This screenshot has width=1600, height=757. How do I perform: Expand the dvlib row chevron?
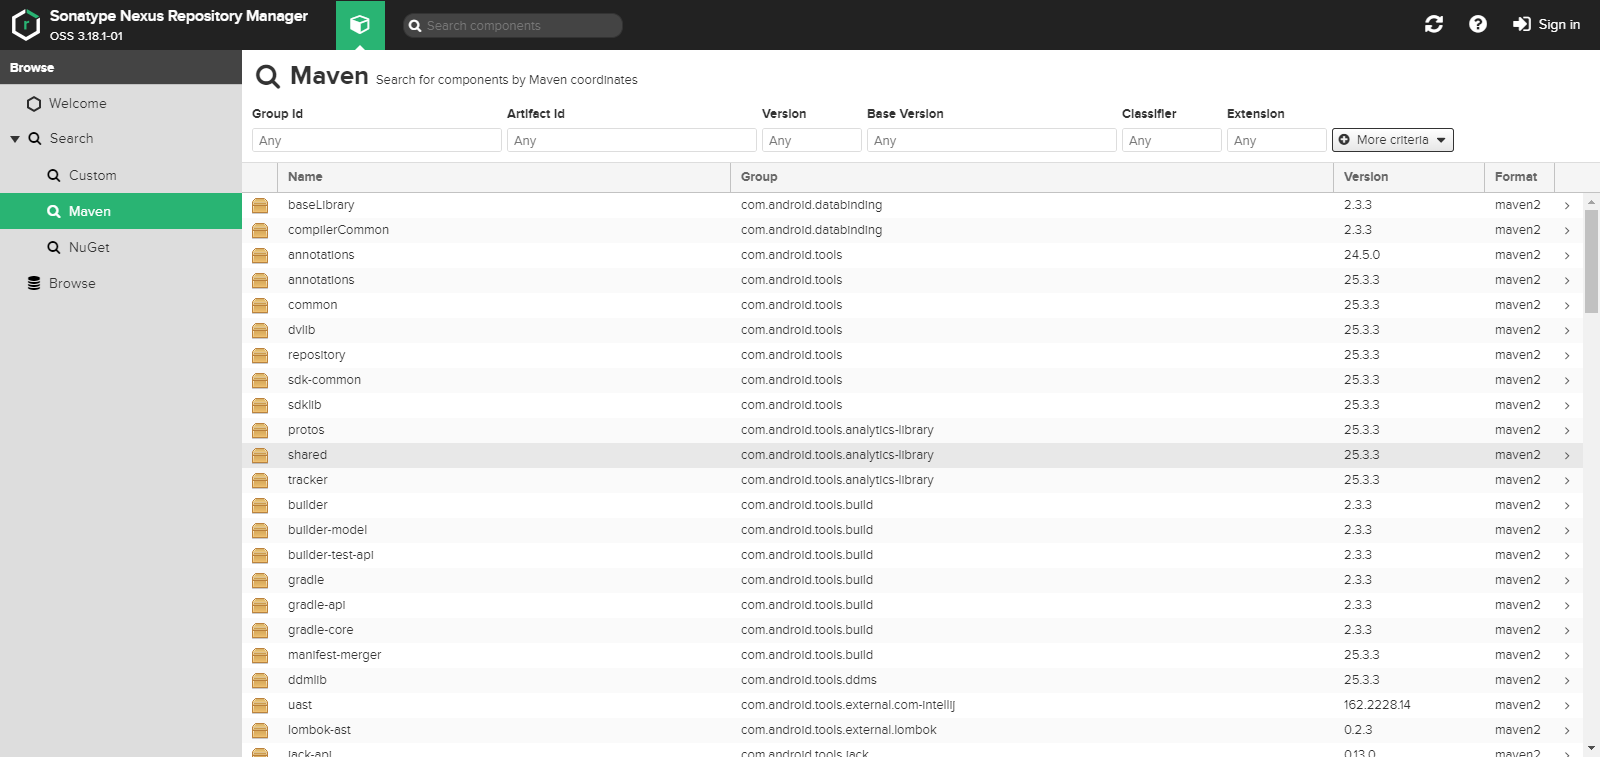[x=1567, y=330]
